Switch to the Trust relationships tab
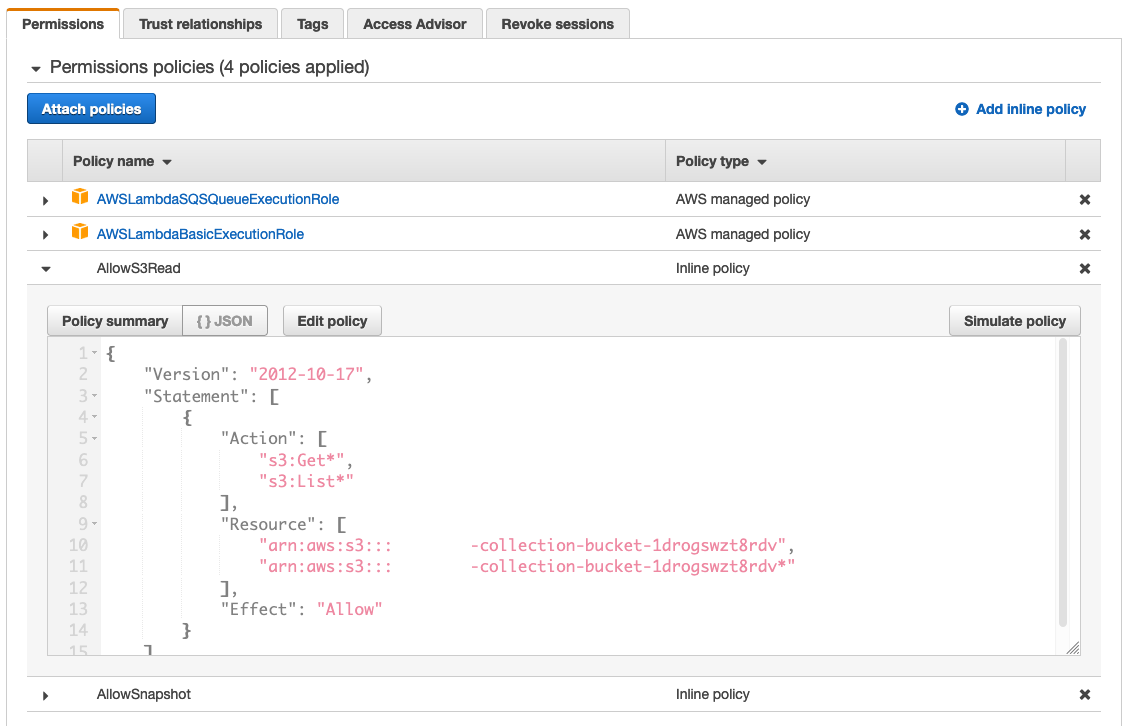The width and height of the screenshot is (1131, 726). pyautogui.click(x=201, y=24)
